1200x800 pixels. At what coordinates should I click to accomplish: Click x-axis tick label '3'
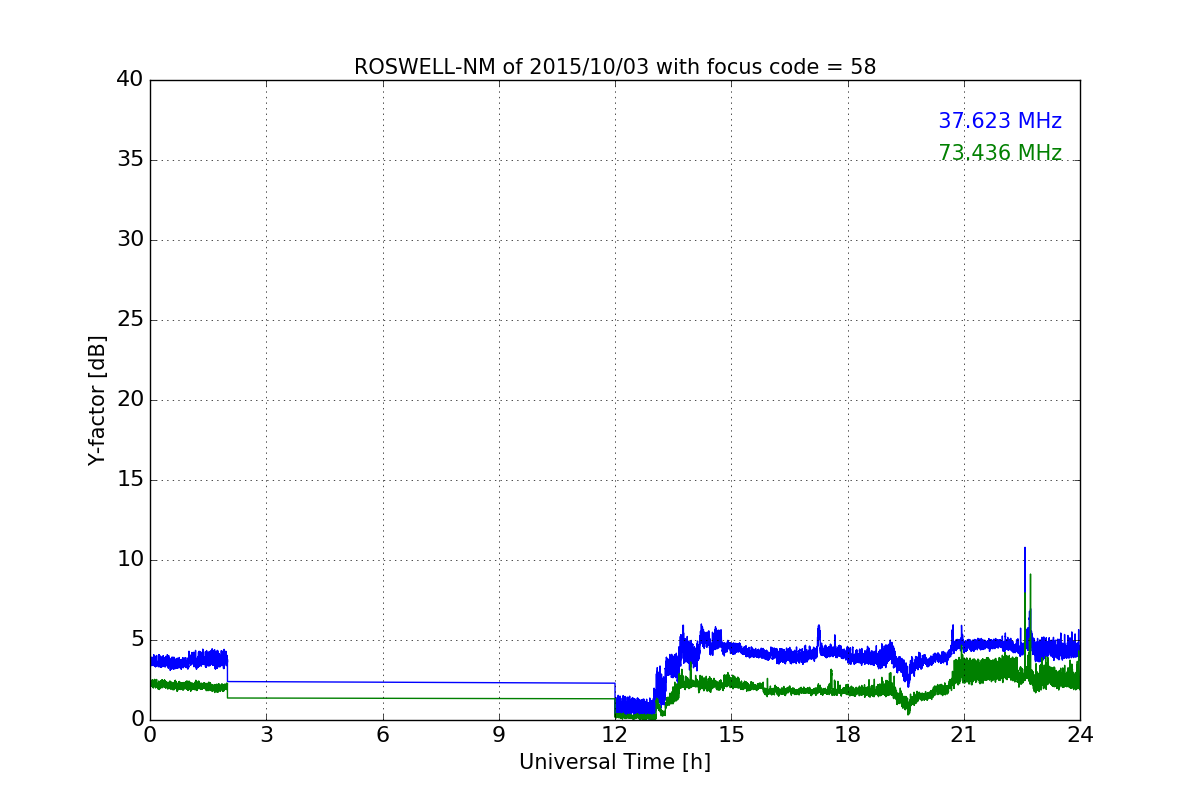coord(266,735)
